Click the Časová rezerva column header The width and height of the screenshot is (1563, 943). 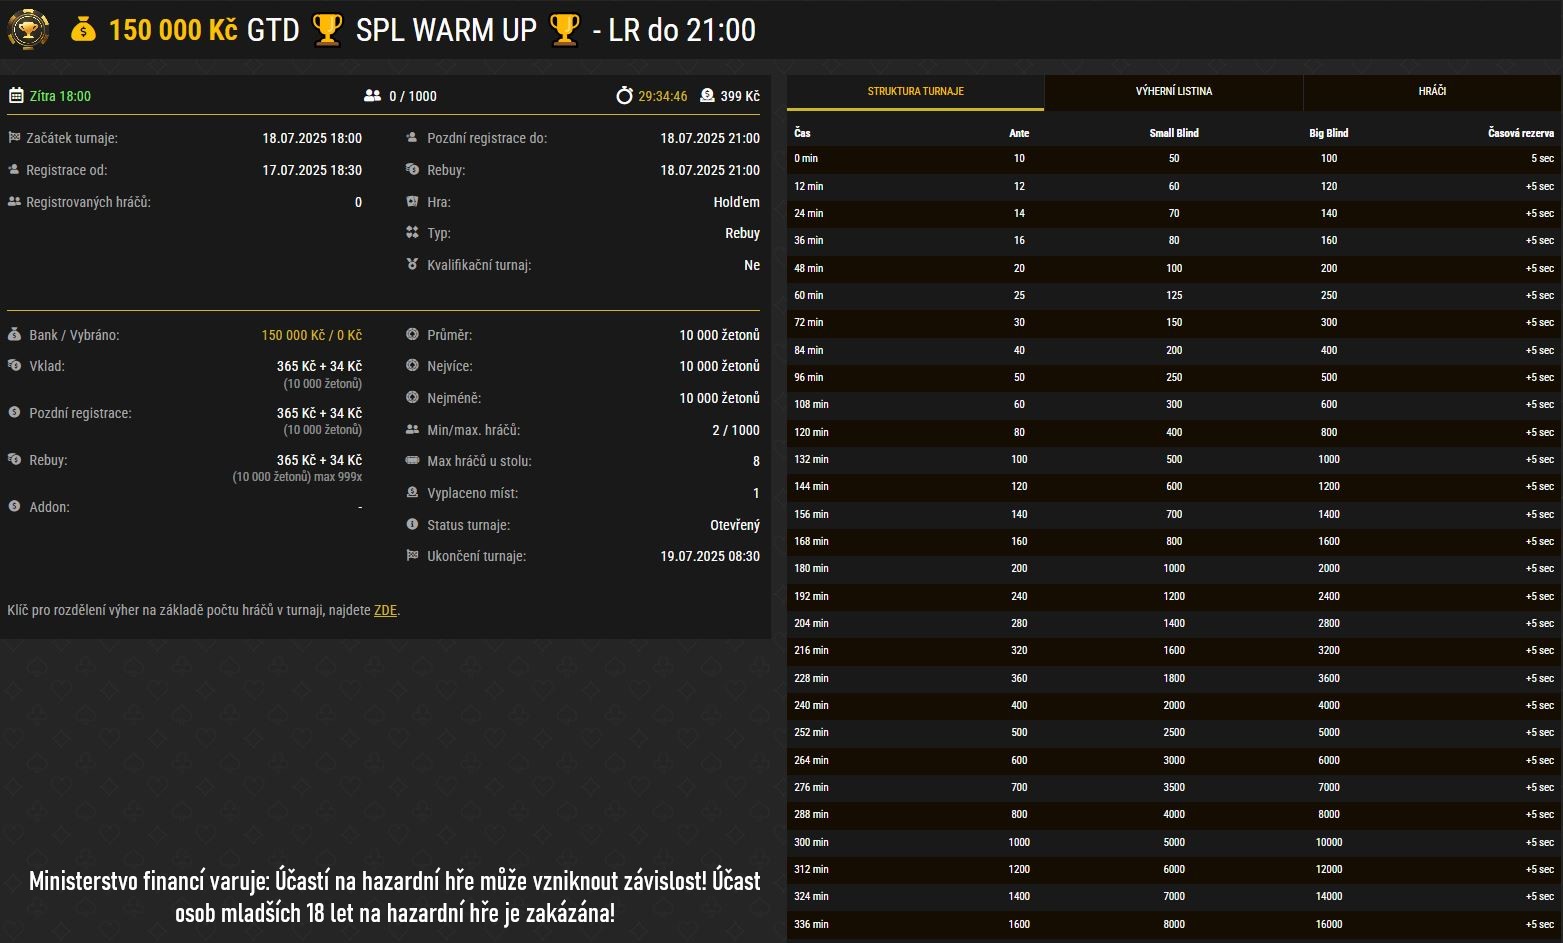tap(1520, 133)
